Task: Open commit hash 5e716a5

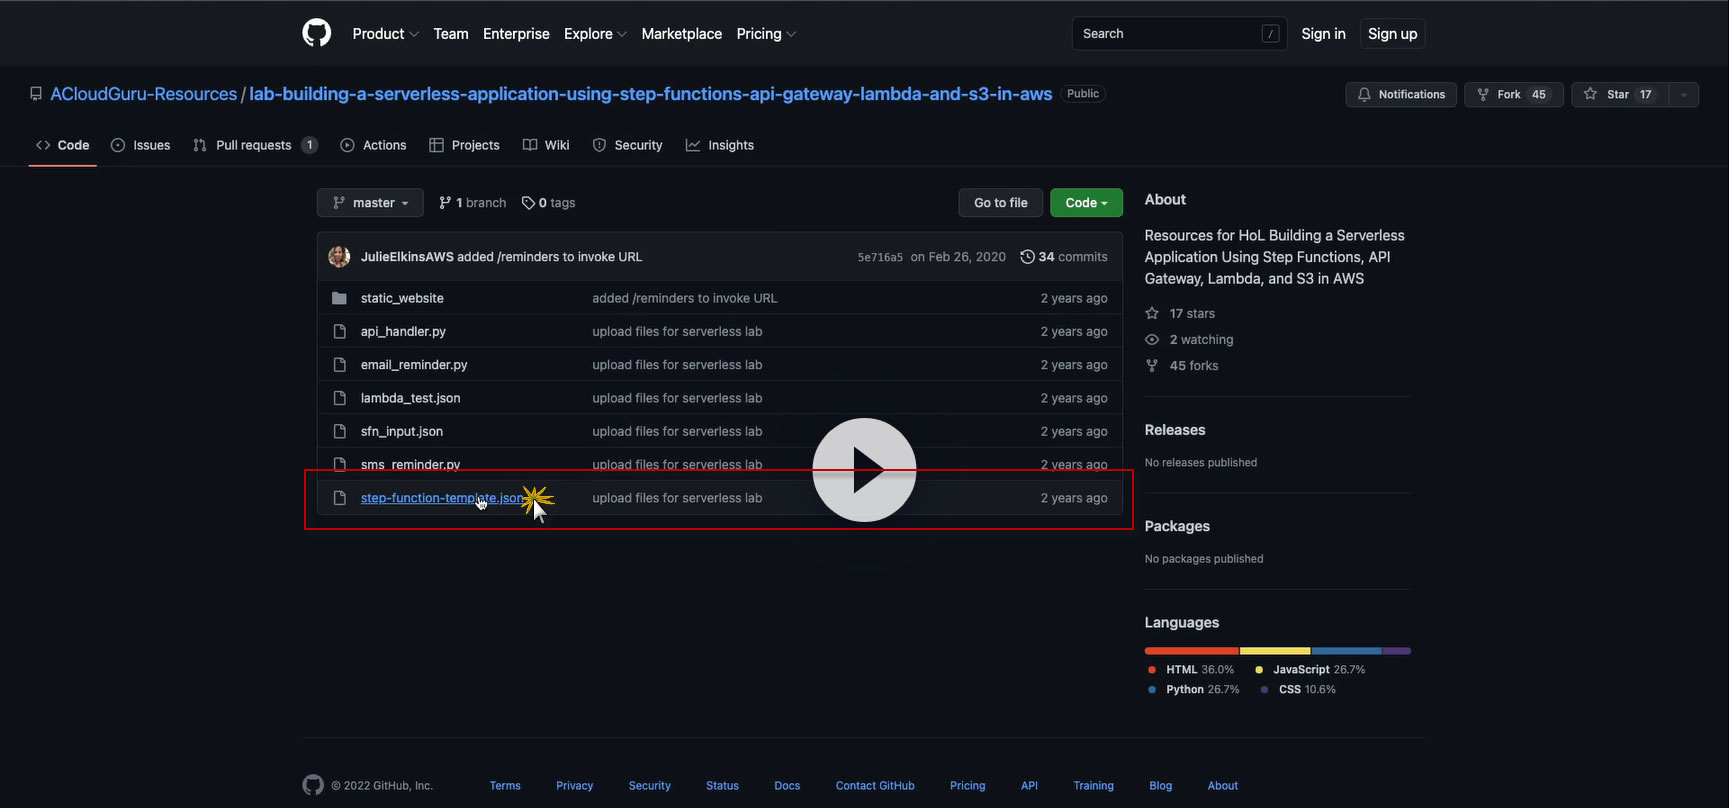Action: point(880,257)
